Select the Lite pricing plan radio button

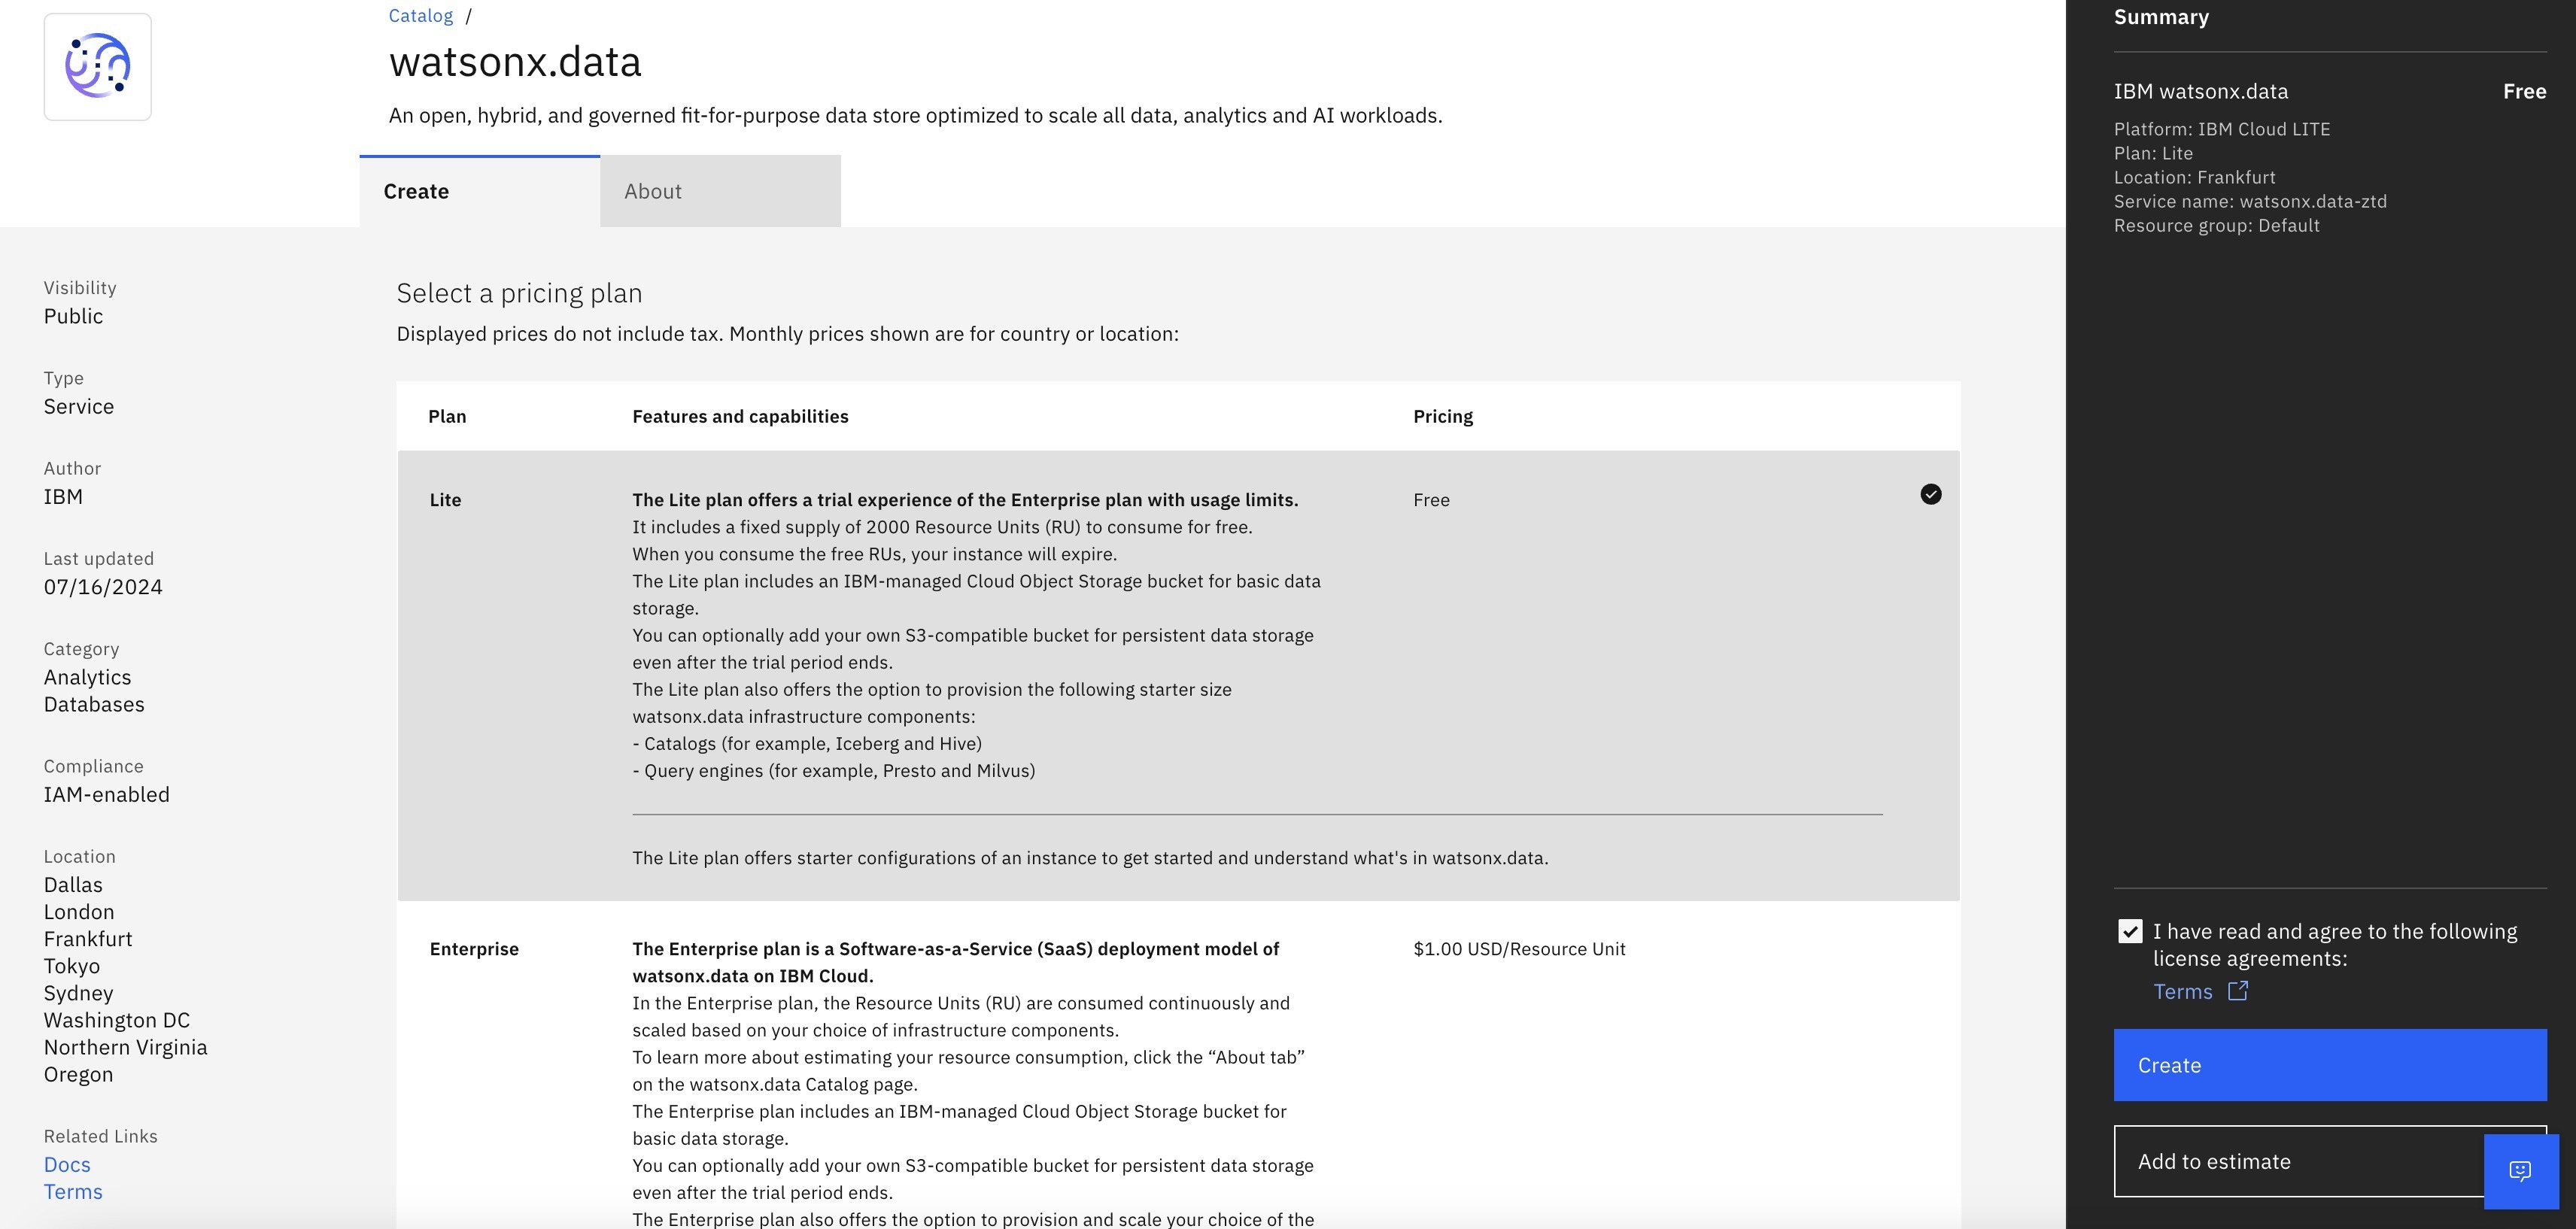coord(1930,496)
